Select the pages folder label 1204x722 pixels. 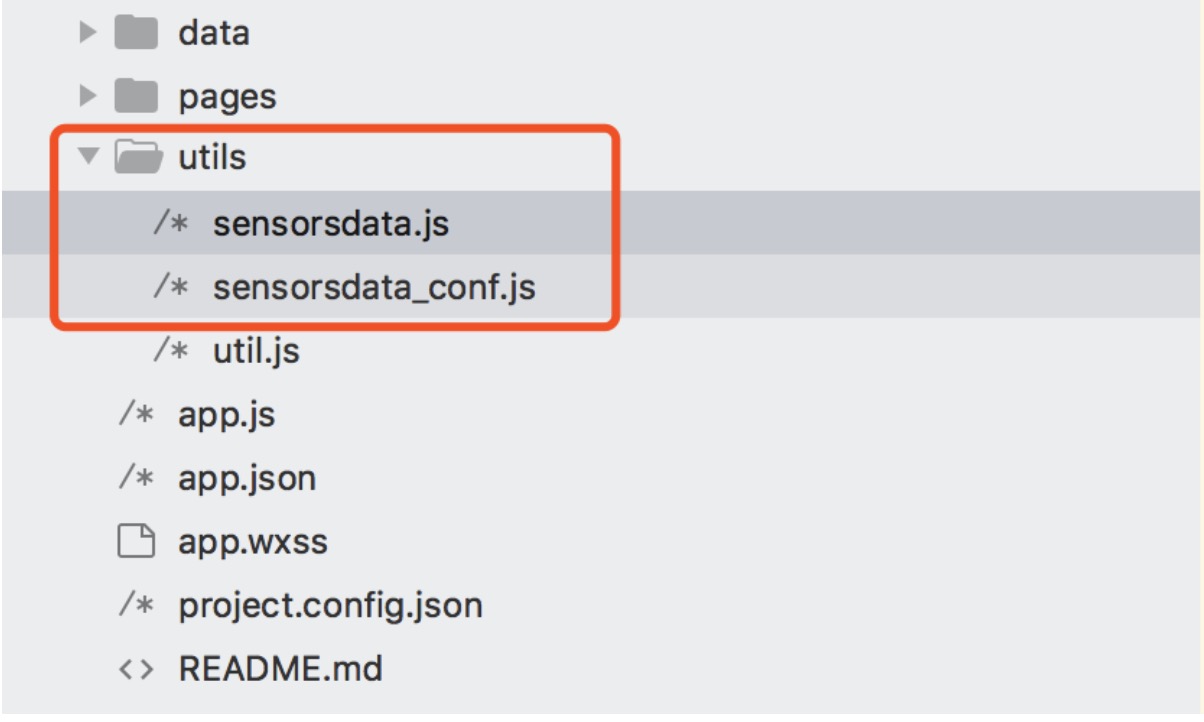[228, 98]
